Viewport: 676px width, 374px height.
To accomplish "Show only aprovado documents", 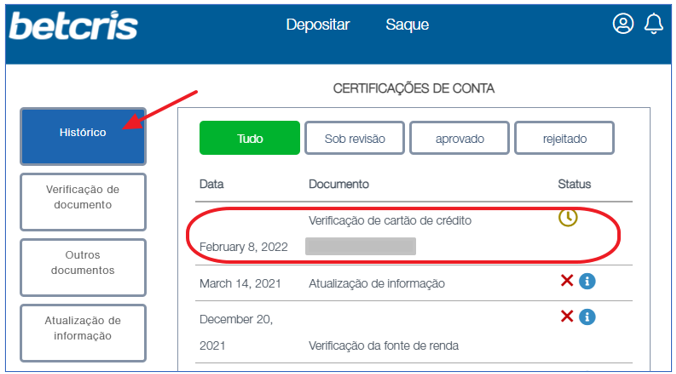I will click(460, 138).
